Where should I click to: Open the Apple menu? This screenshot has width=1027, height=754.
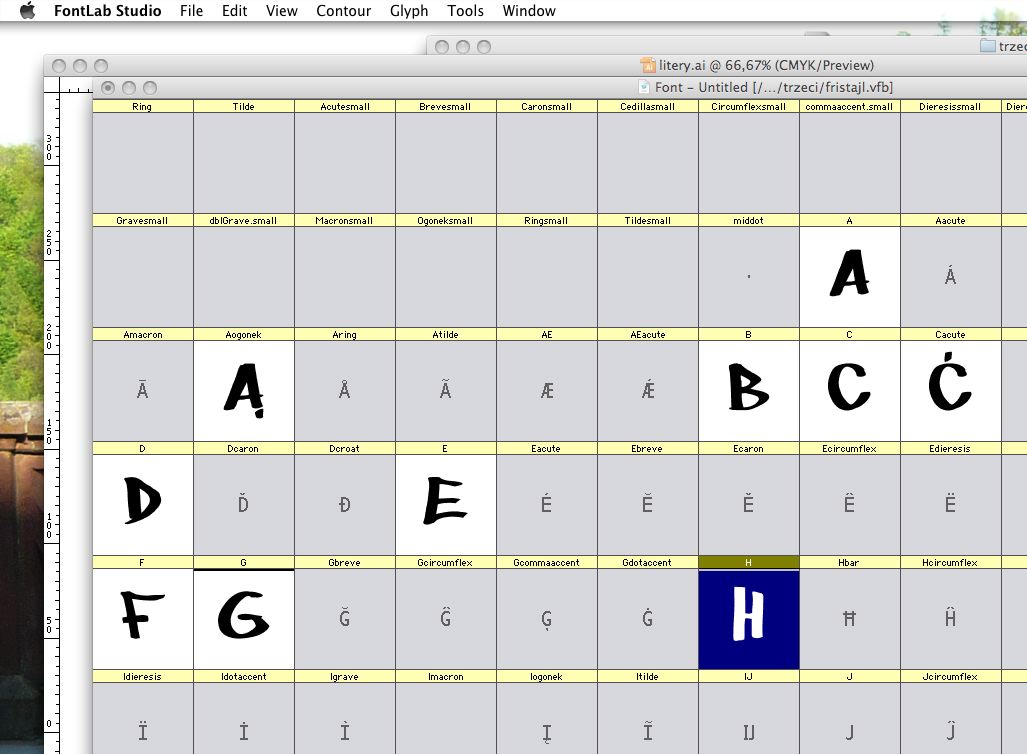[x=27, y=10]
